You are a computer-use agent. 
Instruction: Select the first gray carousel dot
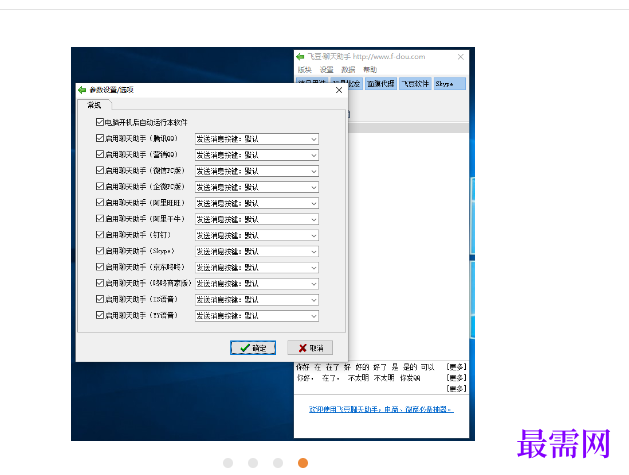[x=228, y=463]
